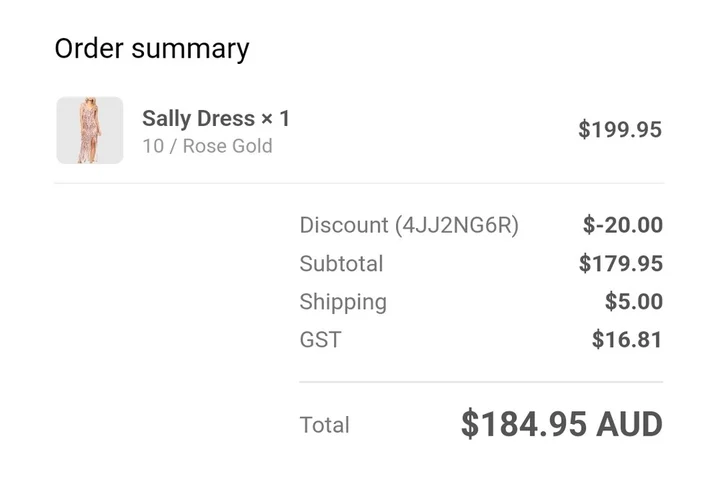
Task: Click the GST label
Action: point(320,340)
